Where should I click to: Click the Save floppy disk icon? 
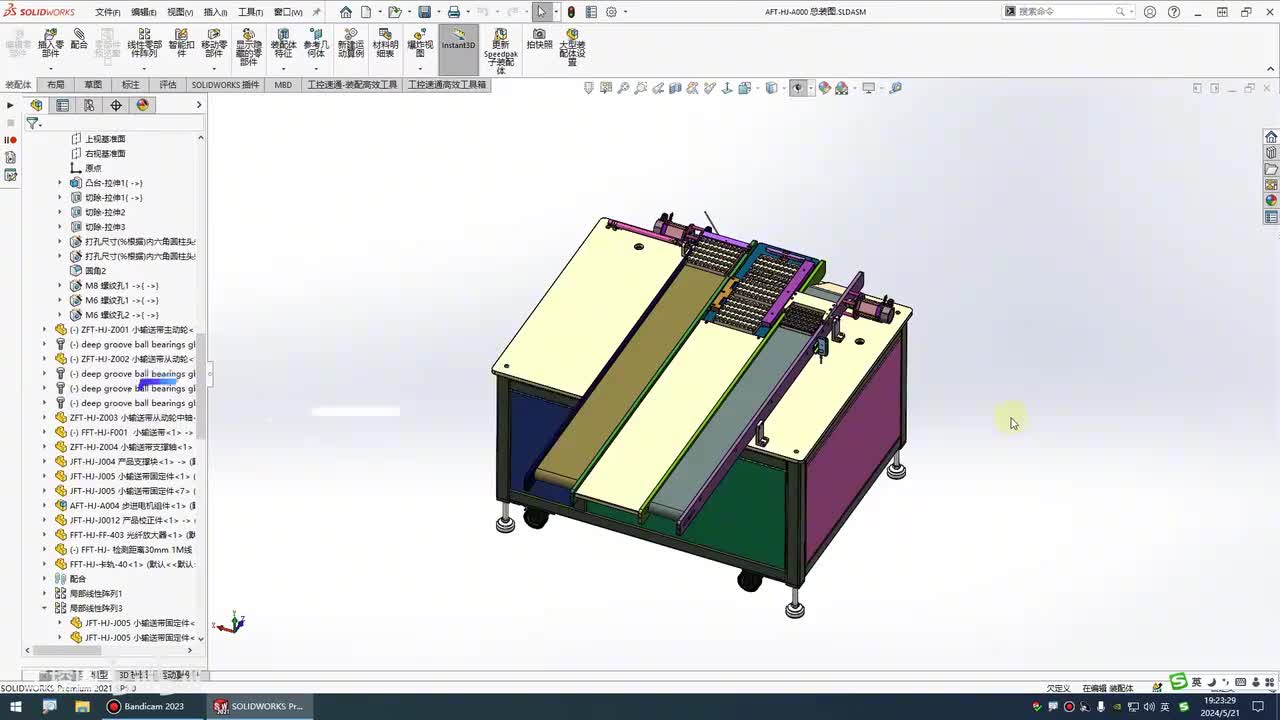[x=425, y=12]
